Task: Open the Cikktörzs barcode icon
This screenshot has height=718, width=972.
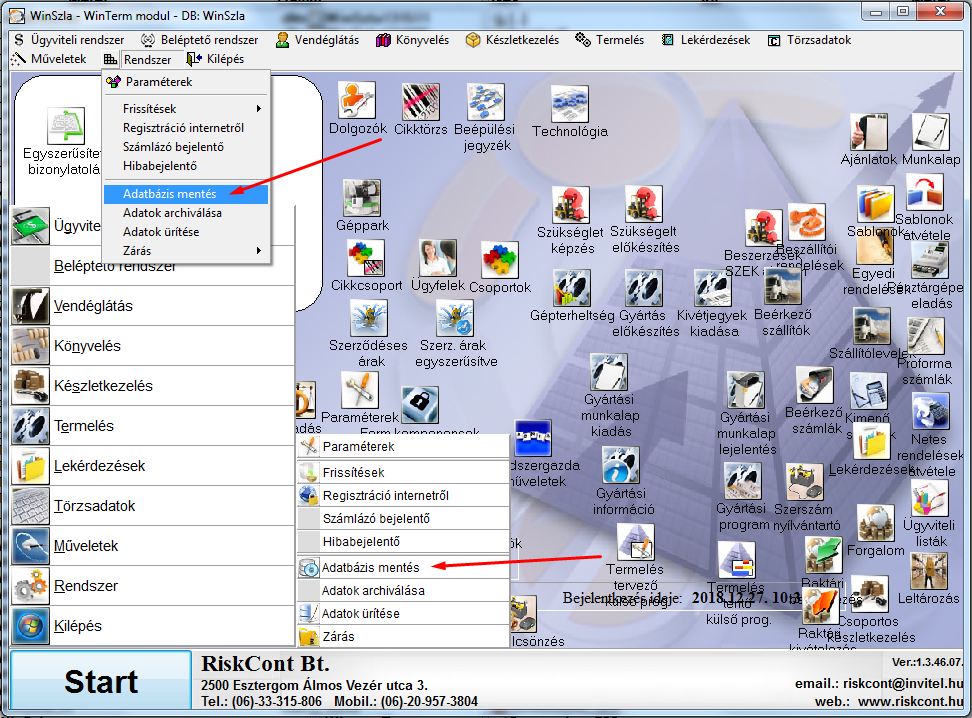Action: (x=421, y=102)
